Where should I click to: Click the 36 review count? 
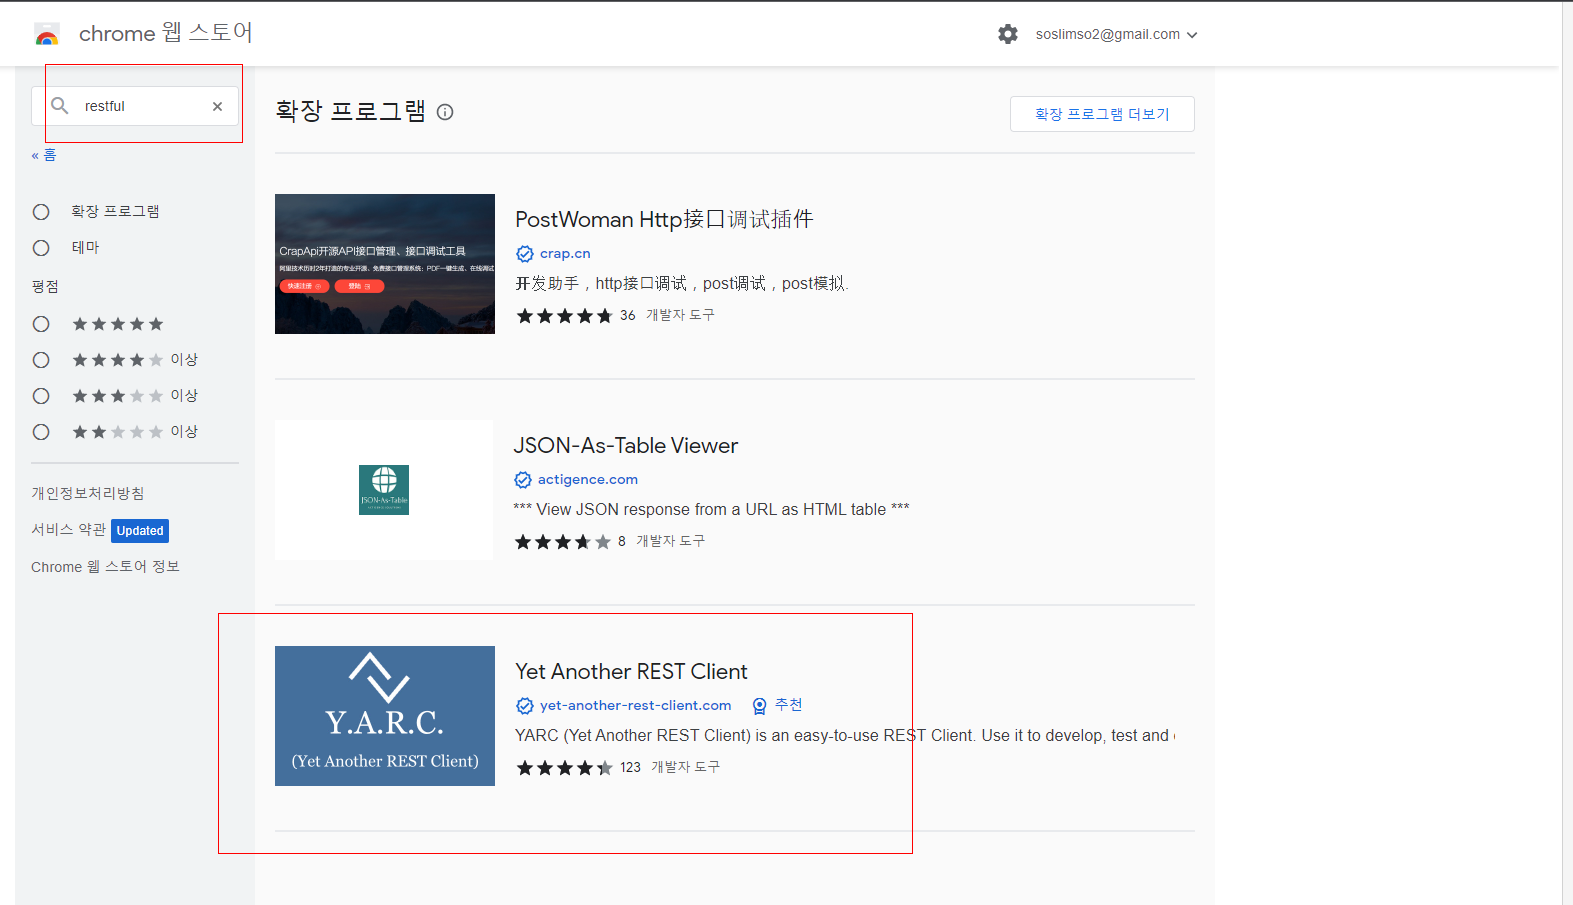click(628, 315)
